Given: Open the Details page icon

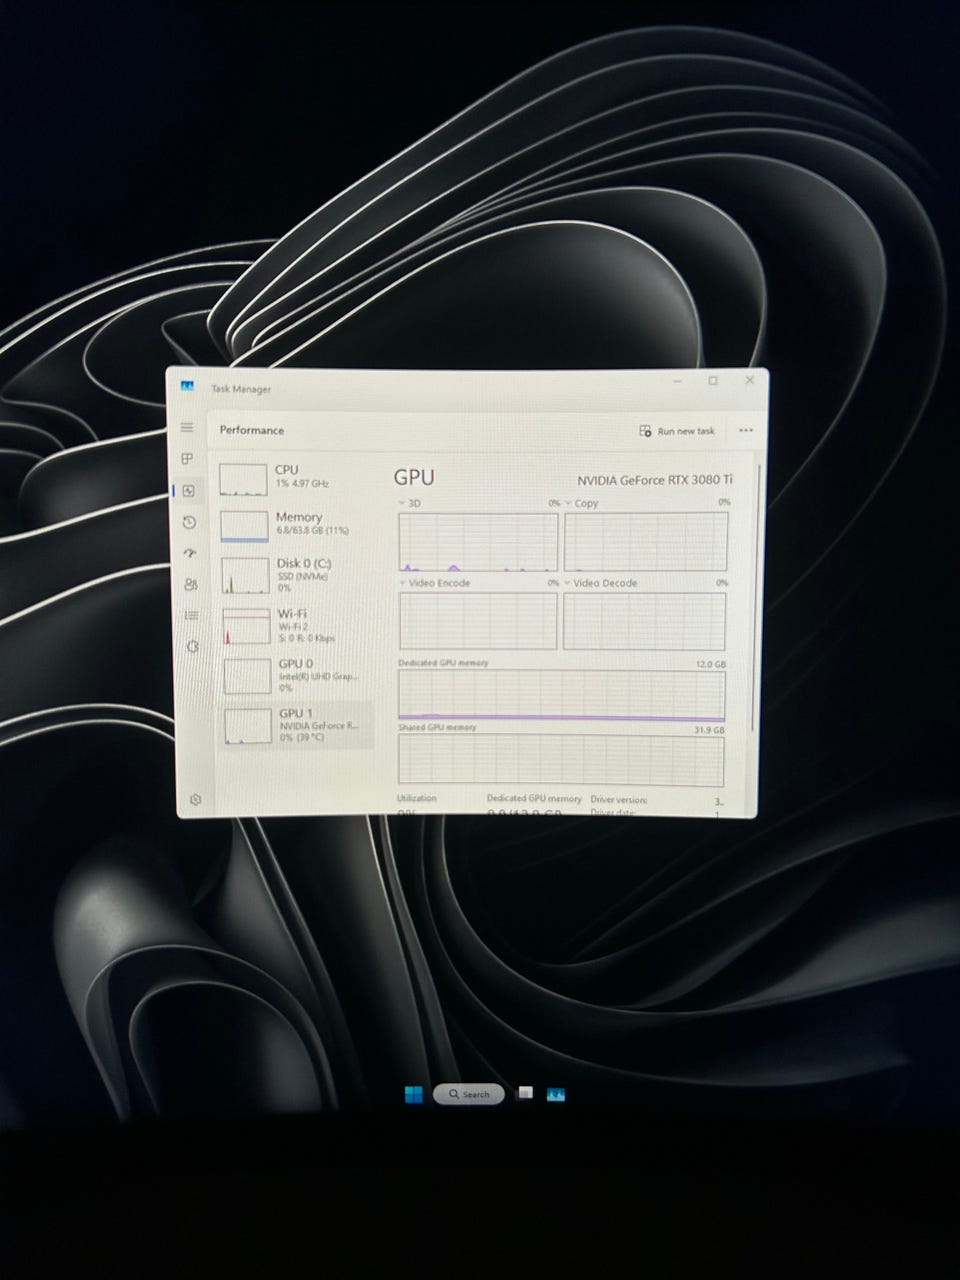Looking at the screenshot, I should (x=192, y=615).
